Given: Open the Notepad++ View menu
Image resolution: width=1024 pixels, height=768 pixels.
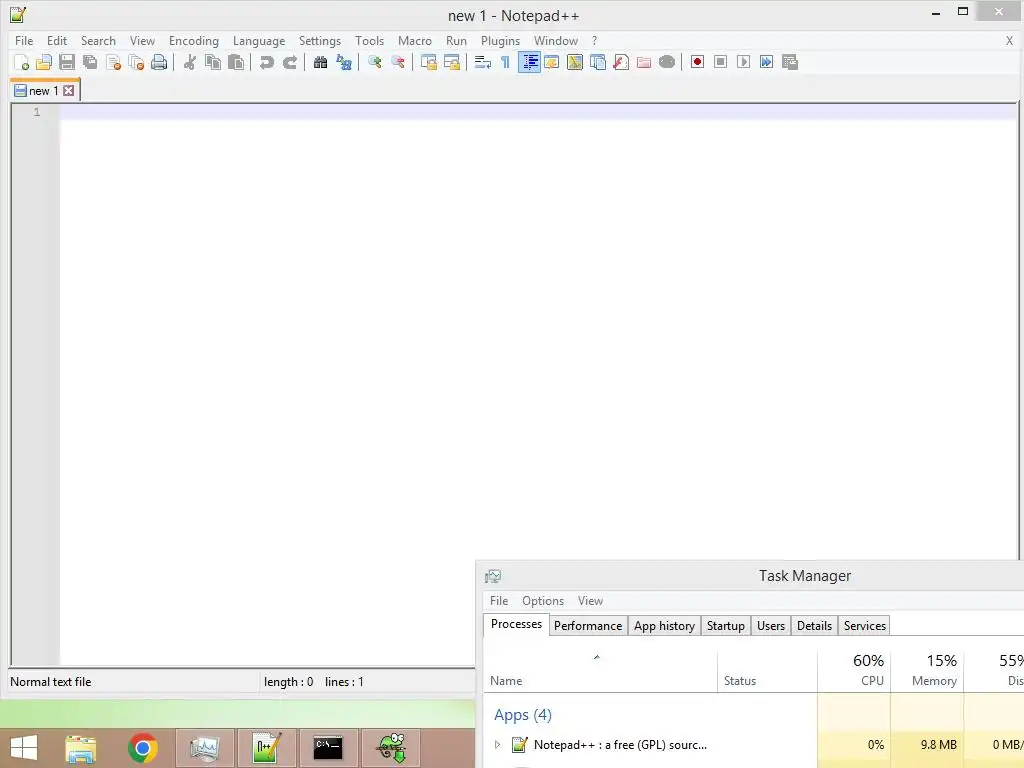Looking at the screenshot, I should (142, 40).
